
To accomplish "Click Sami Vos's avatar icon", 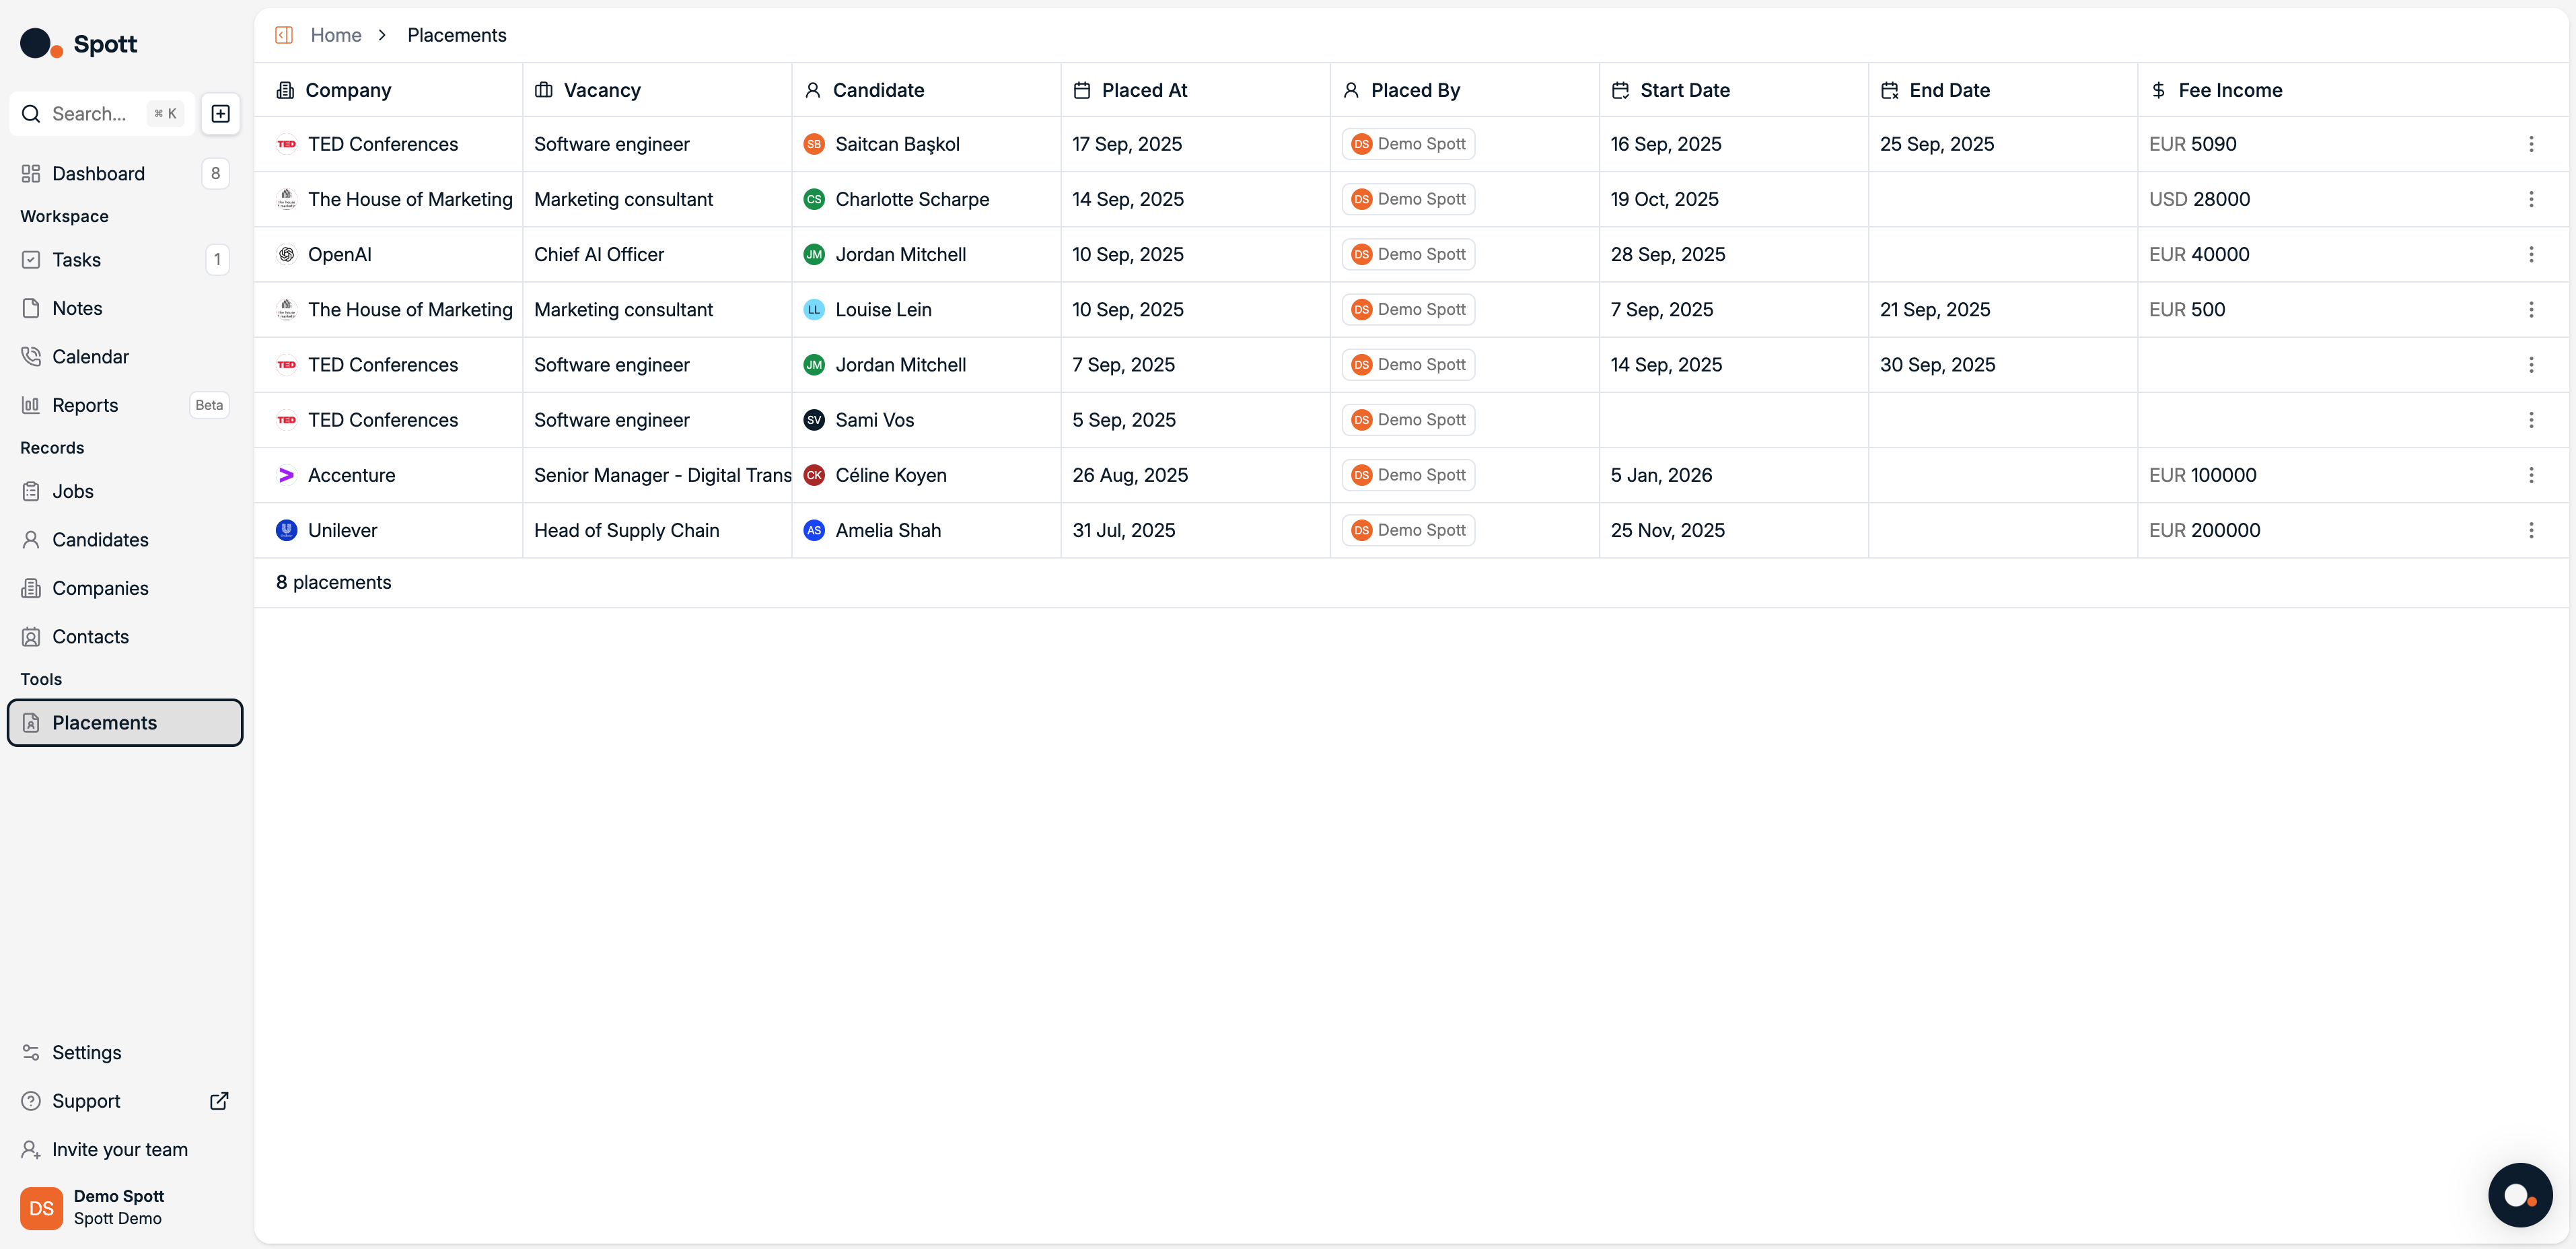I will 814,420.
